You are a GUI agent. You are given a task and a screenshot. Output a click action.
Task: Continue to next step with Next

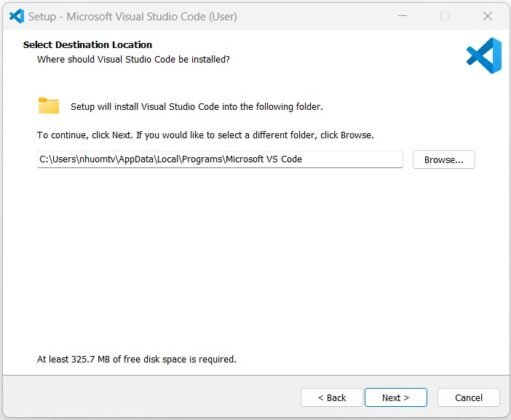coord(396,398)
